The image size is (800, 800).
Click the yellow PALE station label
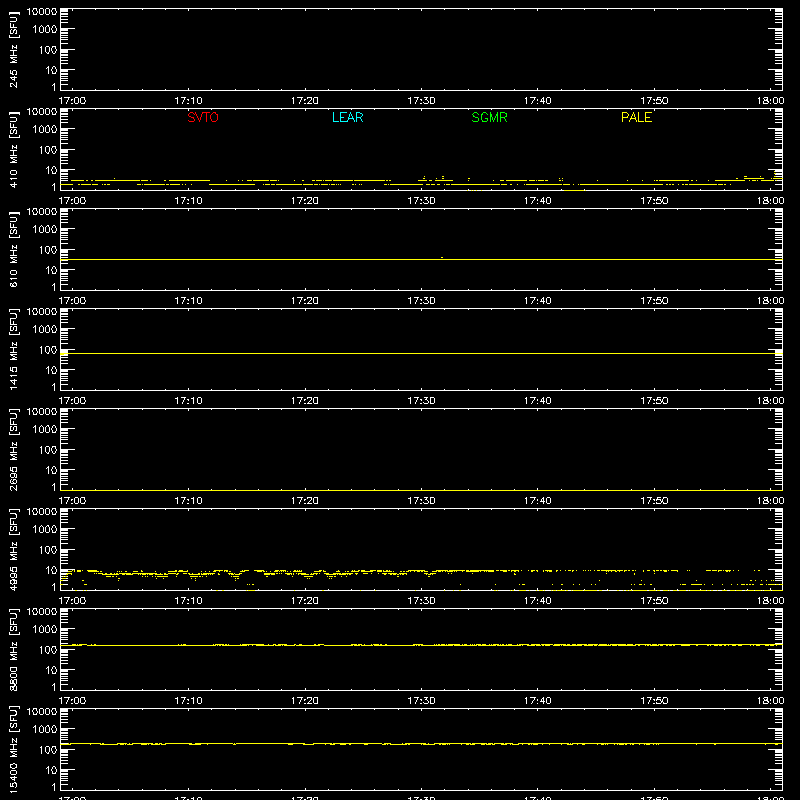[636, 117]
